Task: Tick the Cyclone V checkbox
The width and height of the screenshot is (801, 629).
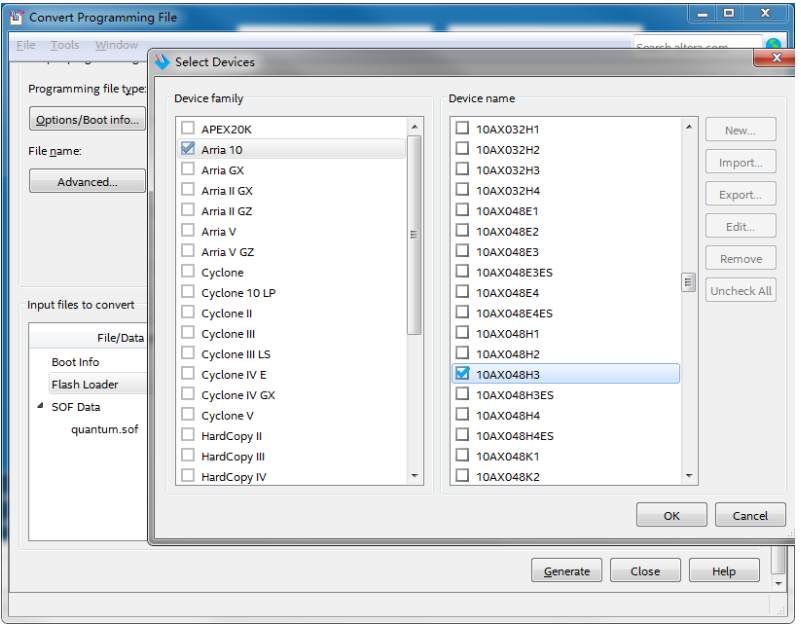Action: [188, 414]
